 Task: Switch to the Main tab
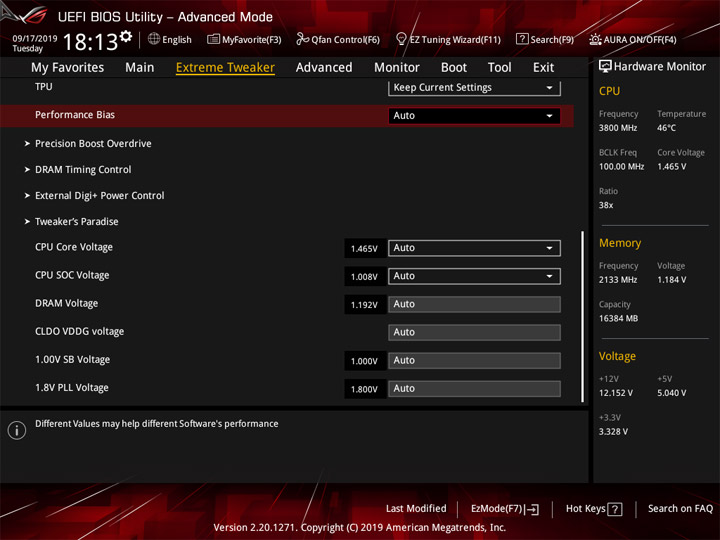click(140, 68)
